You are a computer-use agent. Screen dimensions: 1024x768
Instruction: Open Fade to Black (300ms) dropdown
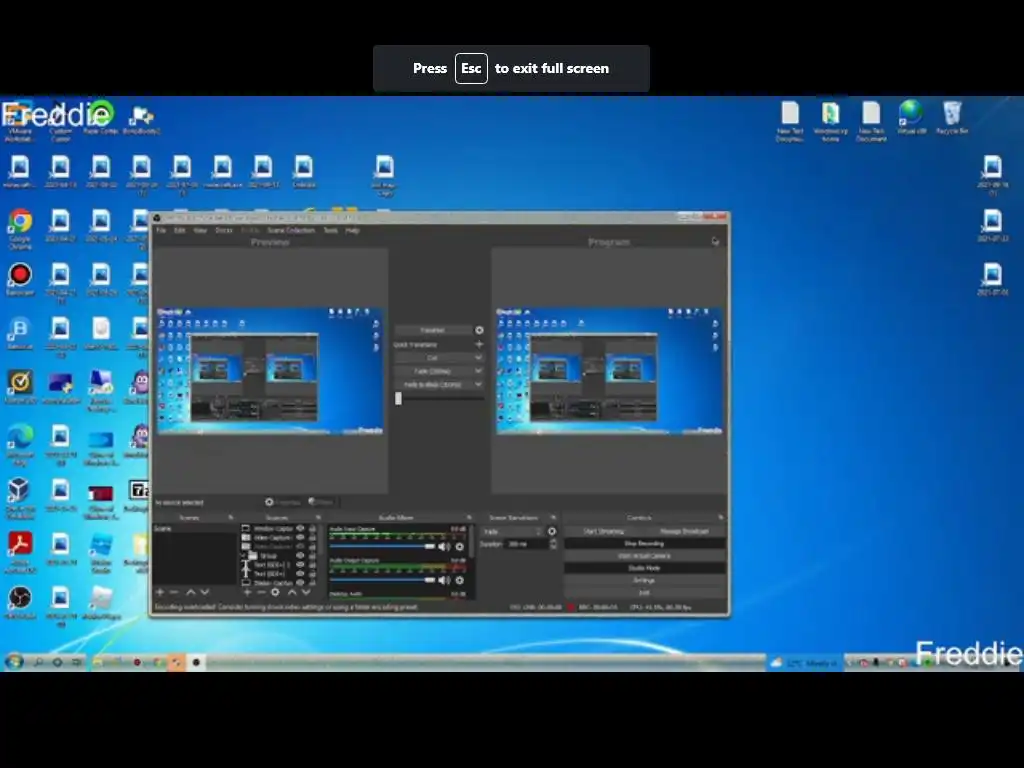[x=478, y=385]
